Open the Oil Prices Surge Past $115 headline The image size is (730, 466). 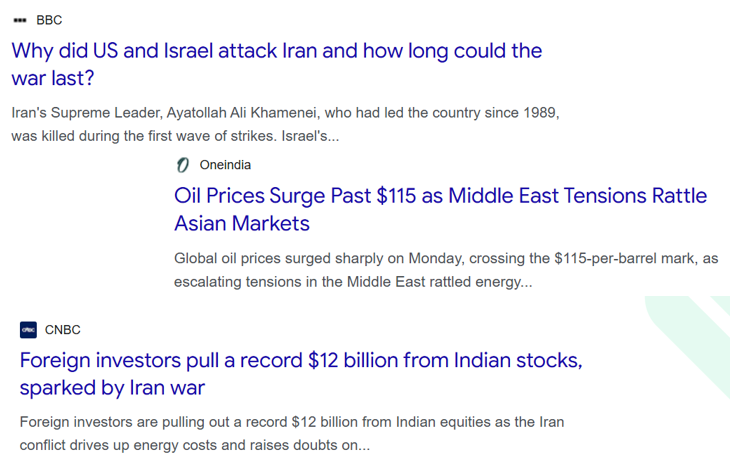click(x=440, y=196)
